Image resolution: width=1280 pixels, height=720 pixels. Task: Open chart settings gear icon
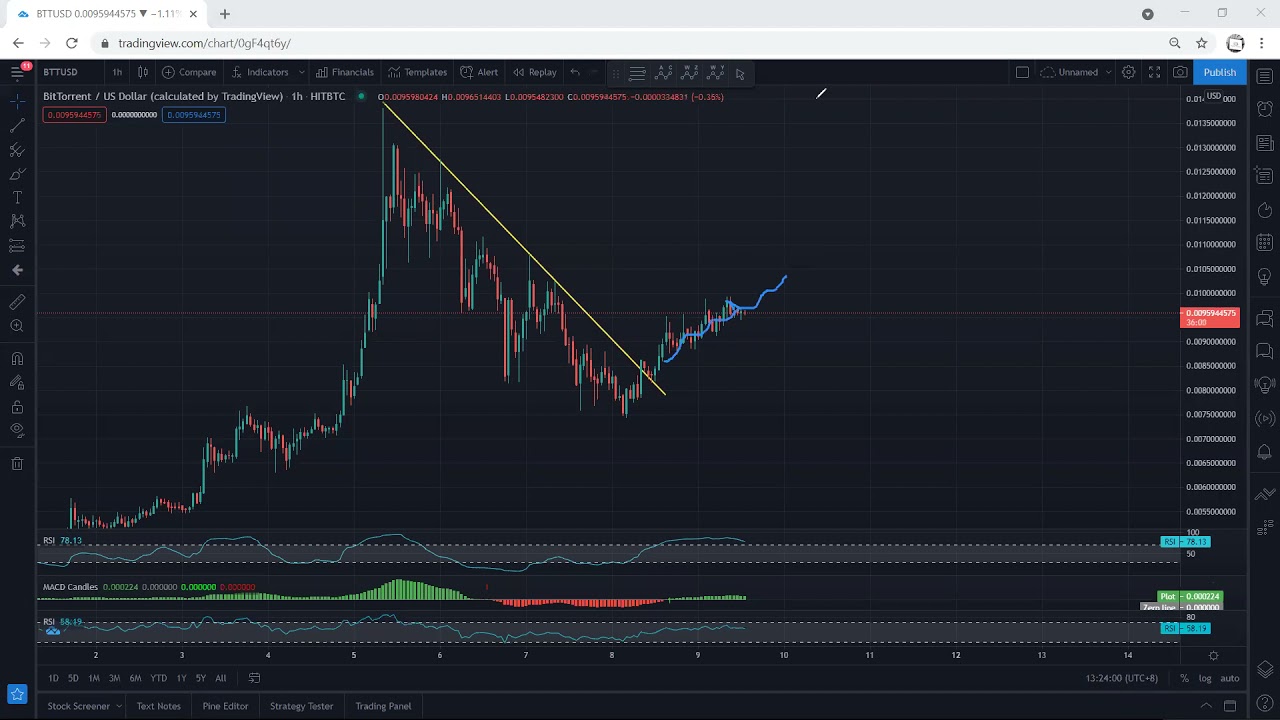1128,72
